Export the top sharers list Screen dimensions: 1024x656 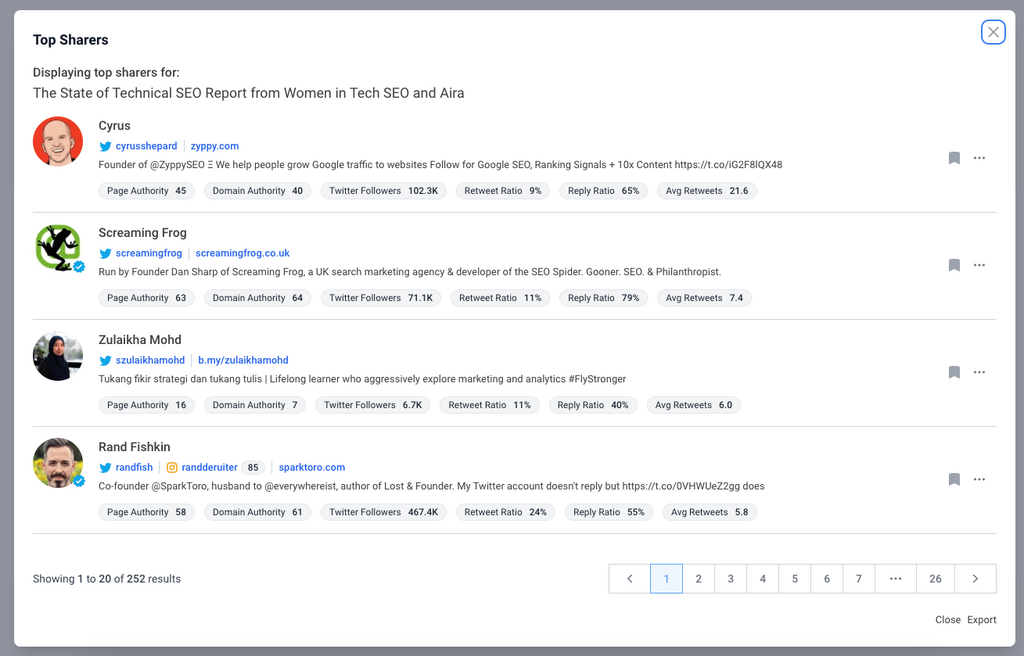(981, 620)
